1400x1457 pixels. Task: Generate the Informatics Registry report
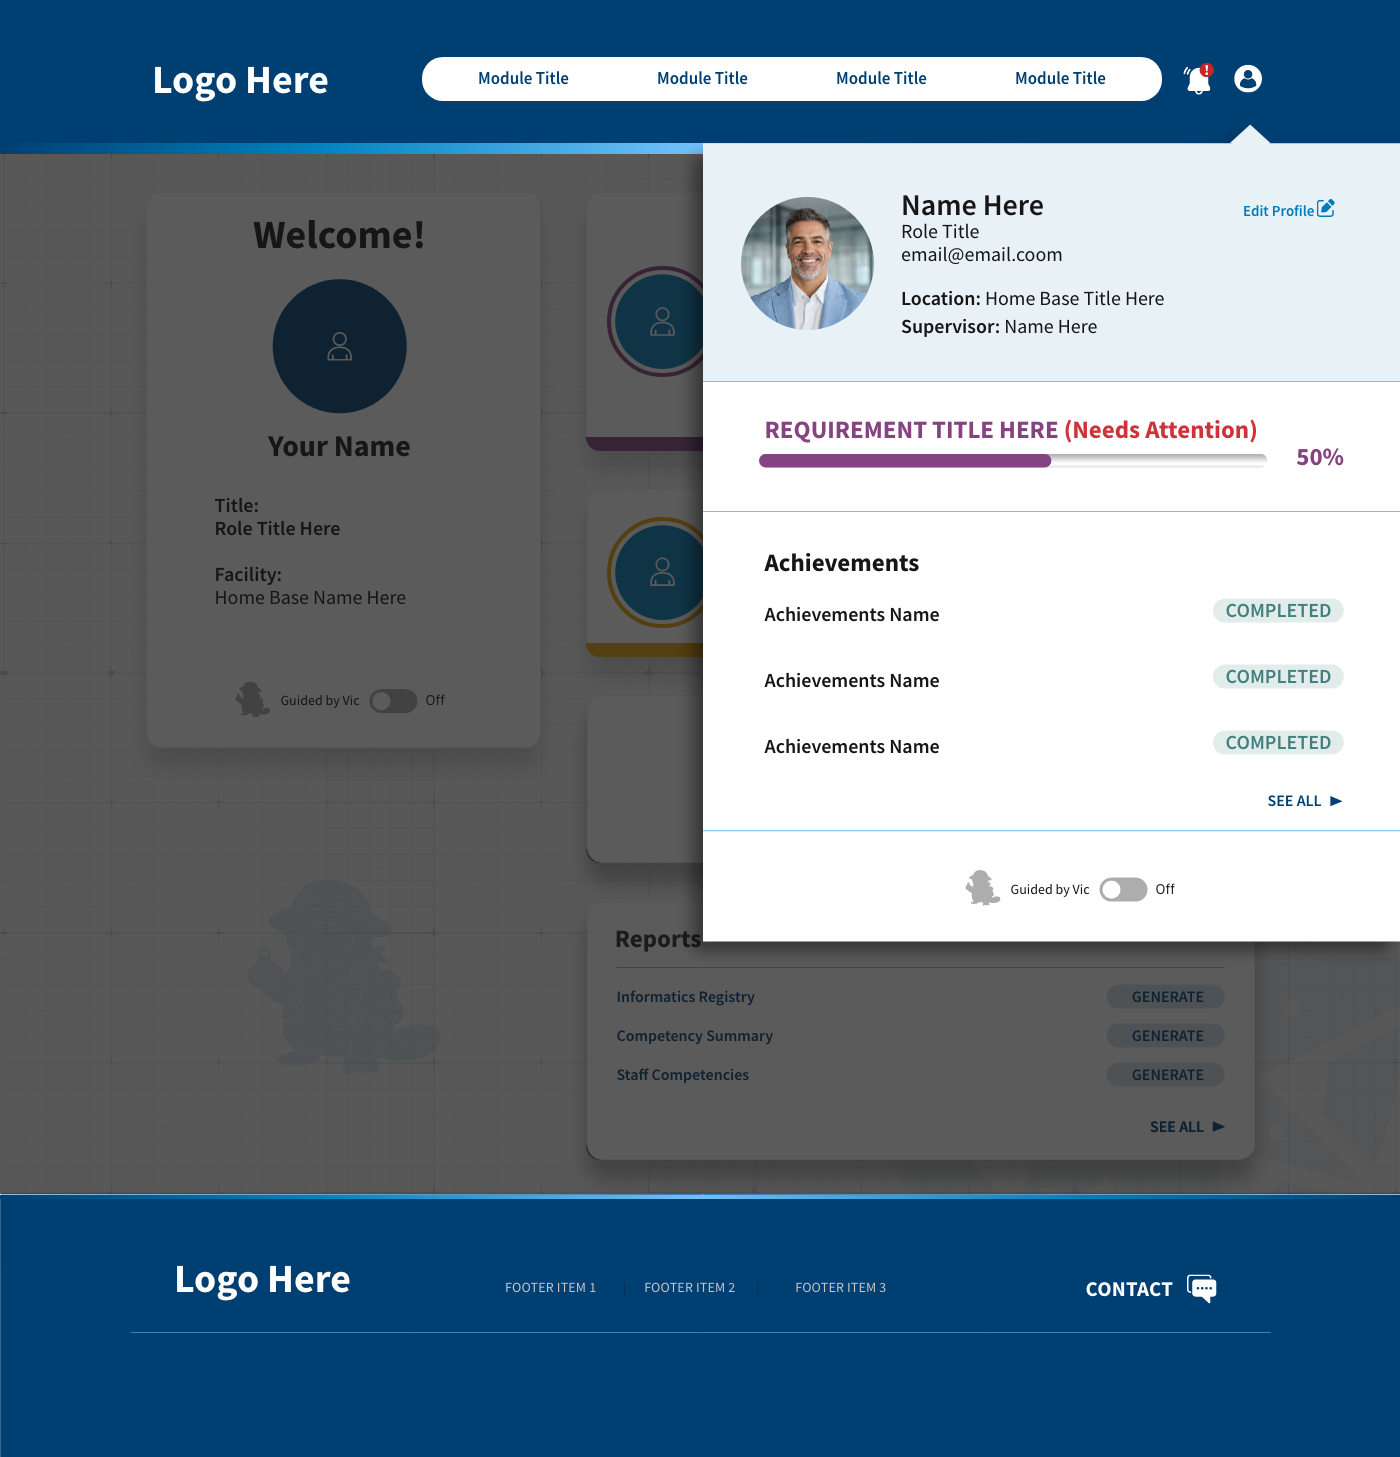click(1165, 996)
